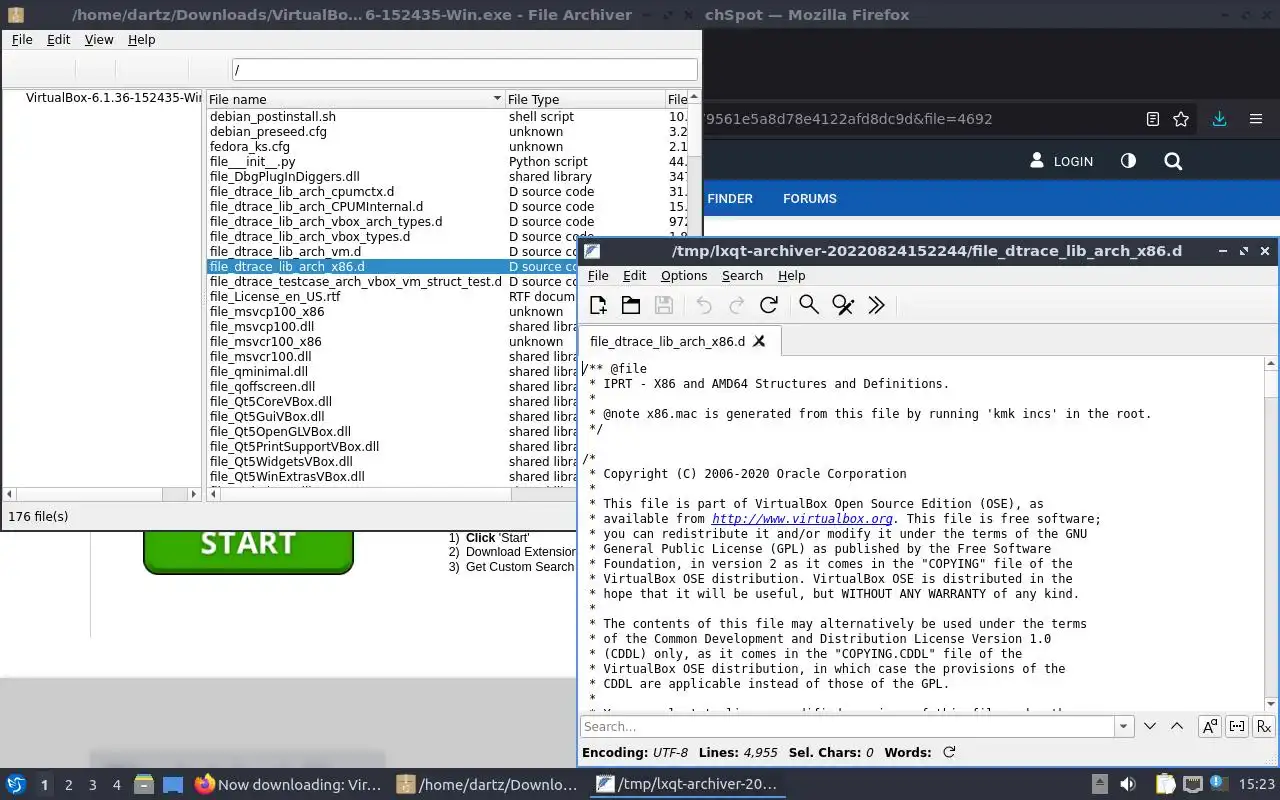The image size is (1280, 800).
Task: Select file_qminimal.dll in the archive list
Action: pos(259,372)
